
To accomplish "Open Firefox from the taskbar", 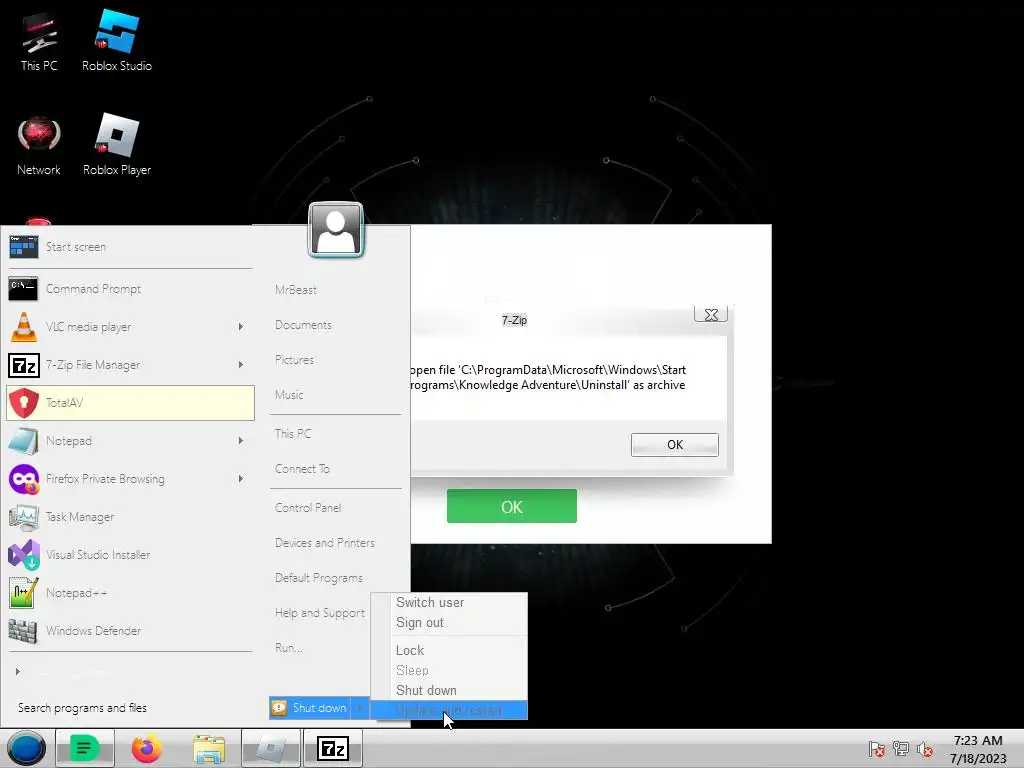I will 146,748.
